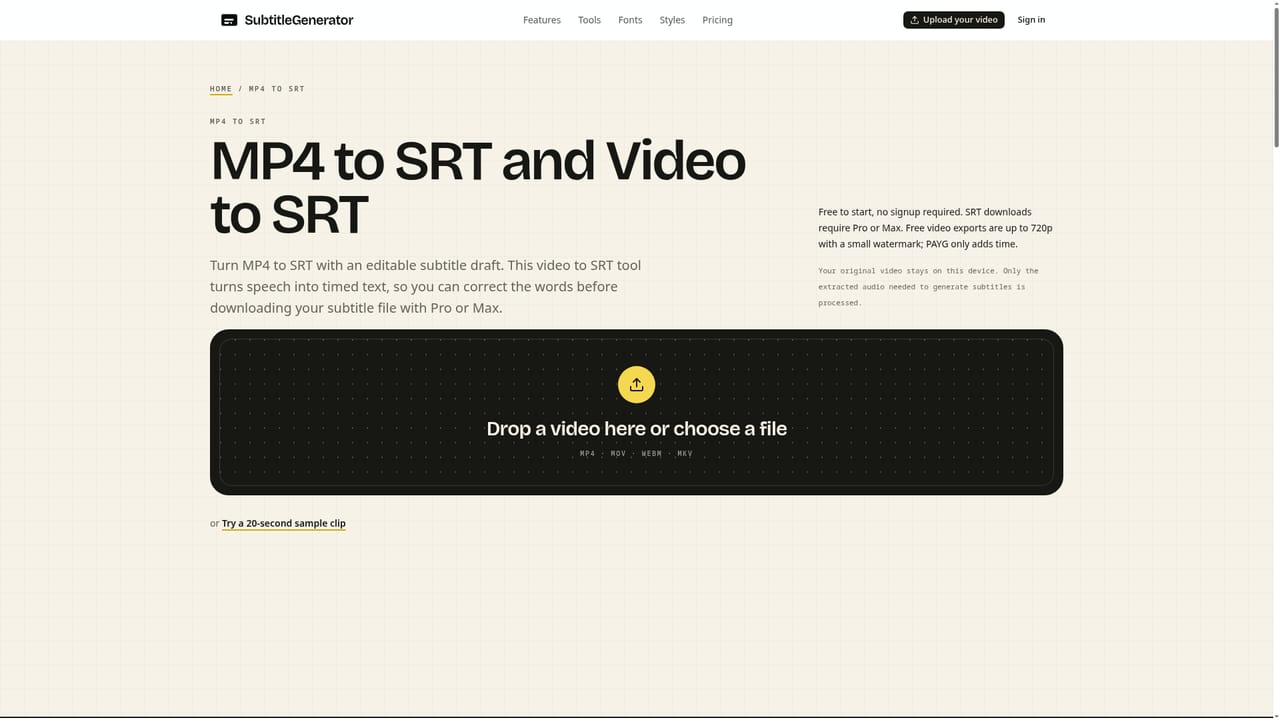
Task: Open the Tools menu item
Action: point(589,20)
